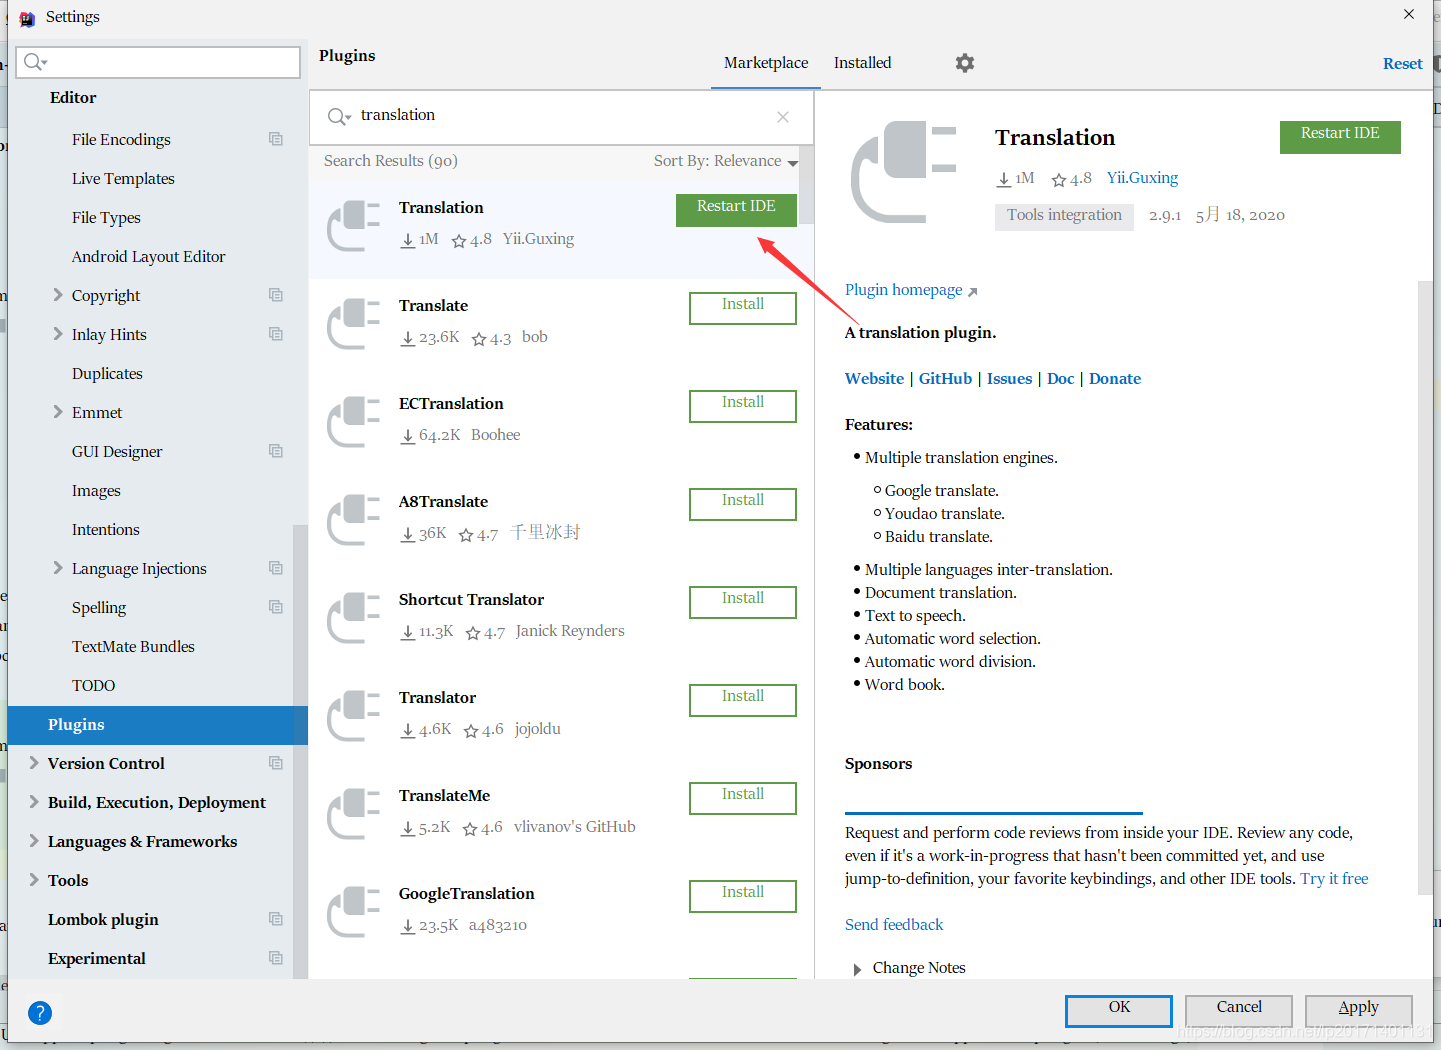Click the A8Translate plugin icon
Image resolution: width=1441 pixels, height=1050 pixels.
(354, 520)
